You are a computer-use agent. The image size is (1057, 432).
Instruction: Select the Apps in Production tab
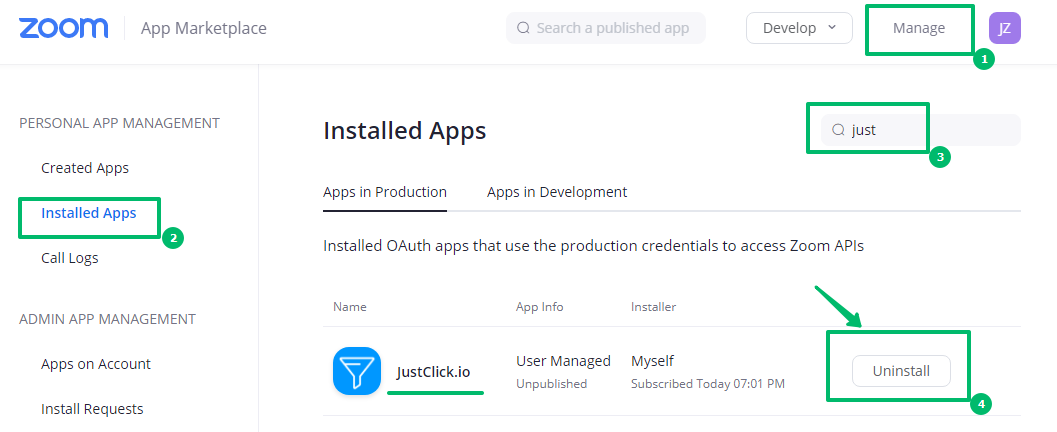[x=385, y=192]
